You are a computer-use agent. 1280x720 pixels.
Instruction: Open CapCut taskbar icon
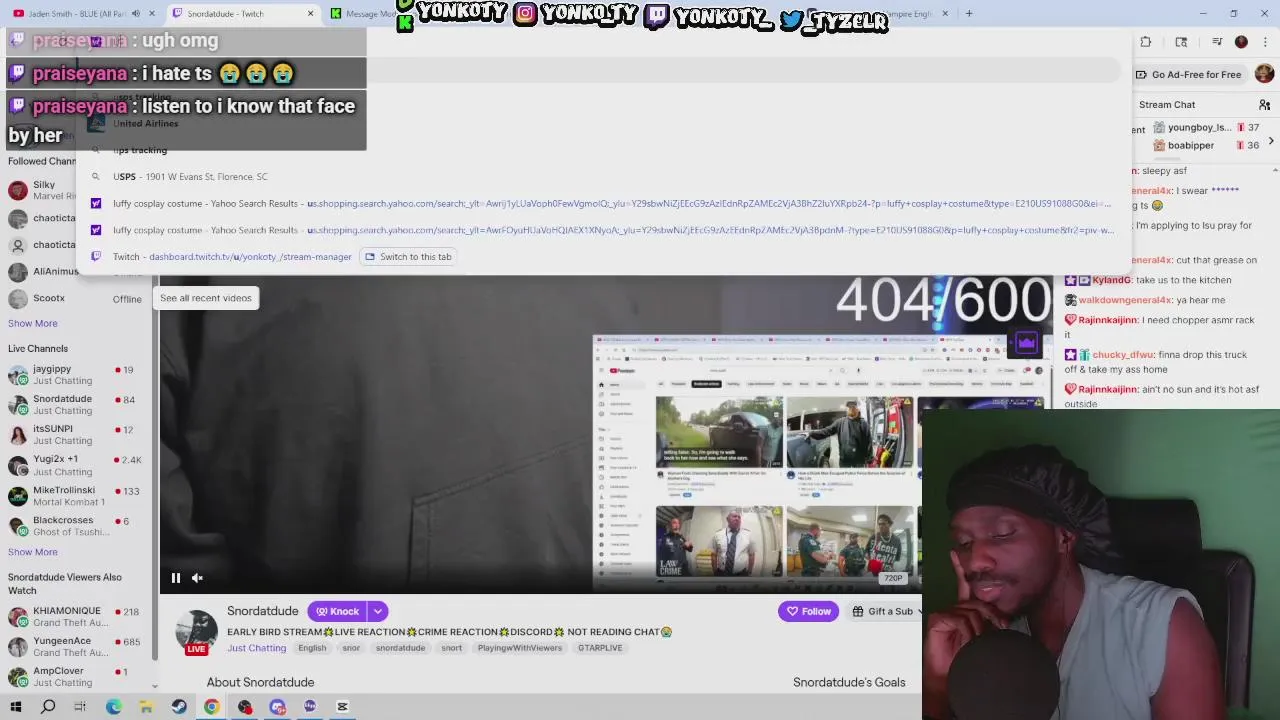tap(342, 707)
